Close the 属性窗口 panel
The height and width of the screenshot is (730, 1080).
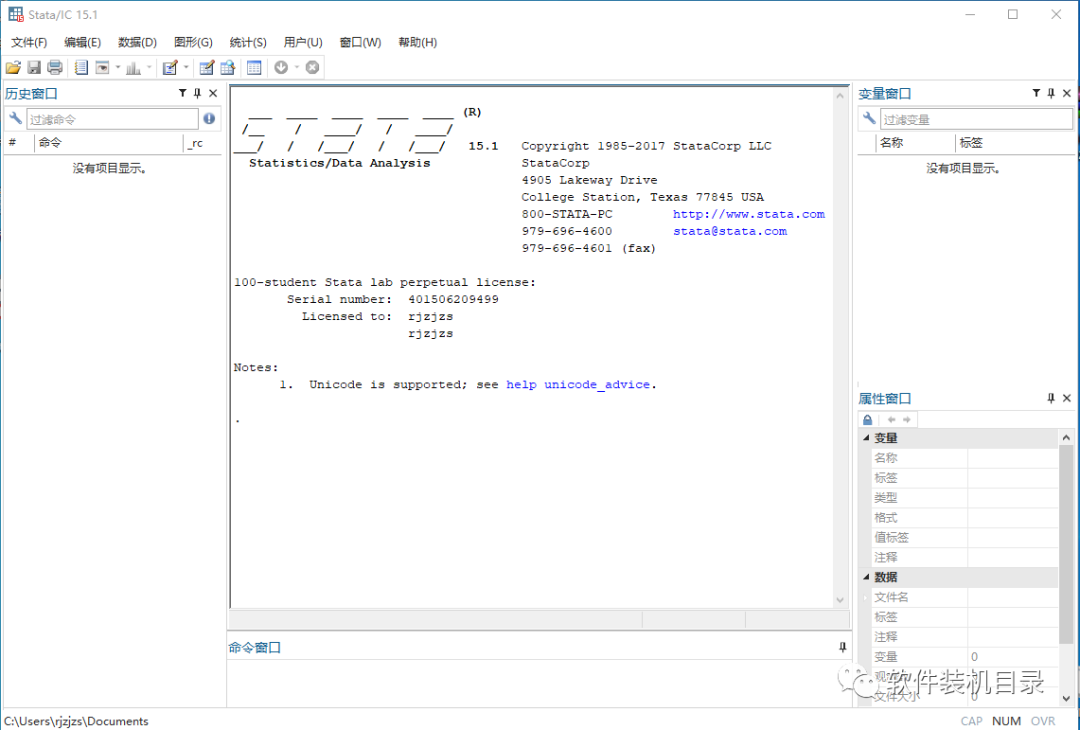tap(1067, 398)
